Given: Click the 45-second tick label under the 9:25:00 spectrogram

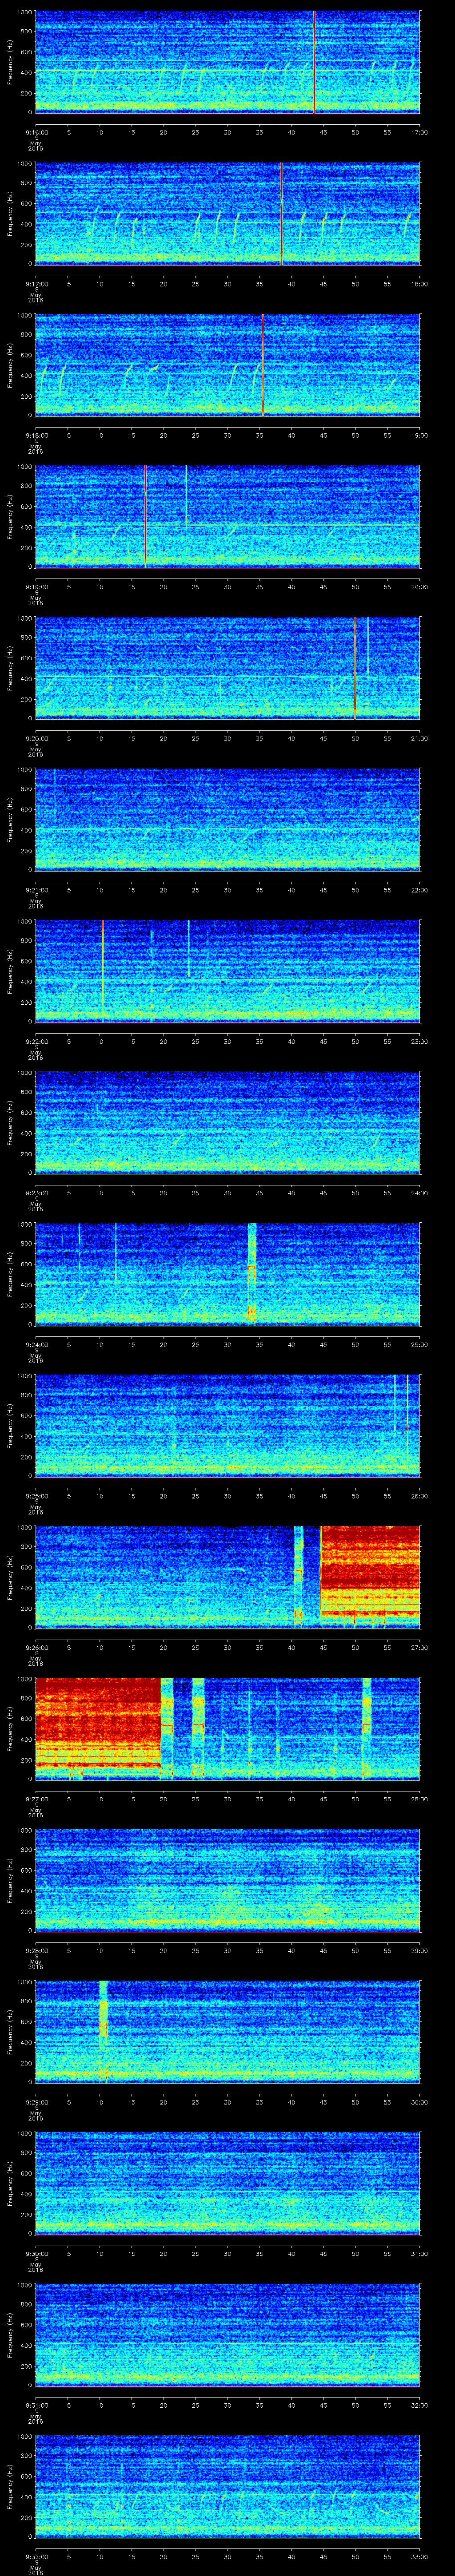Looking at the screenshot, I should [x=323, y=1496].
